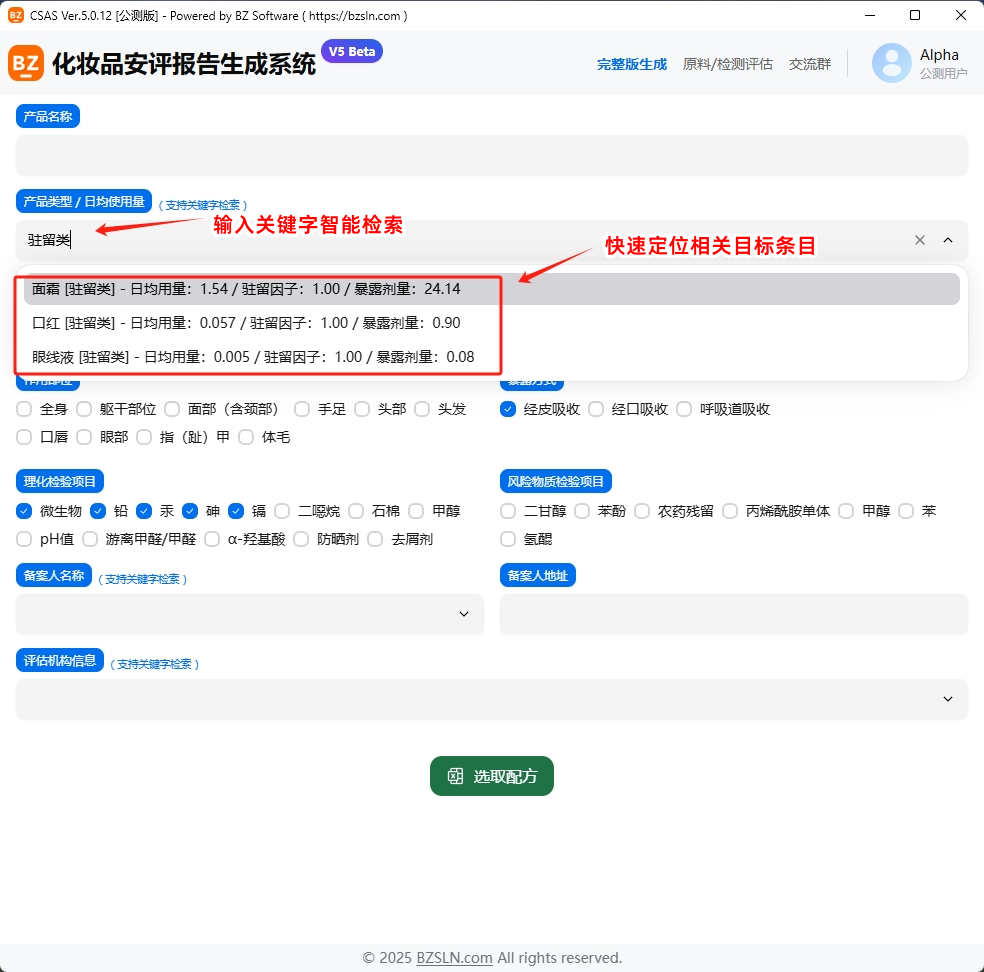Click the 产品名称 label badge

click(47, 115)
